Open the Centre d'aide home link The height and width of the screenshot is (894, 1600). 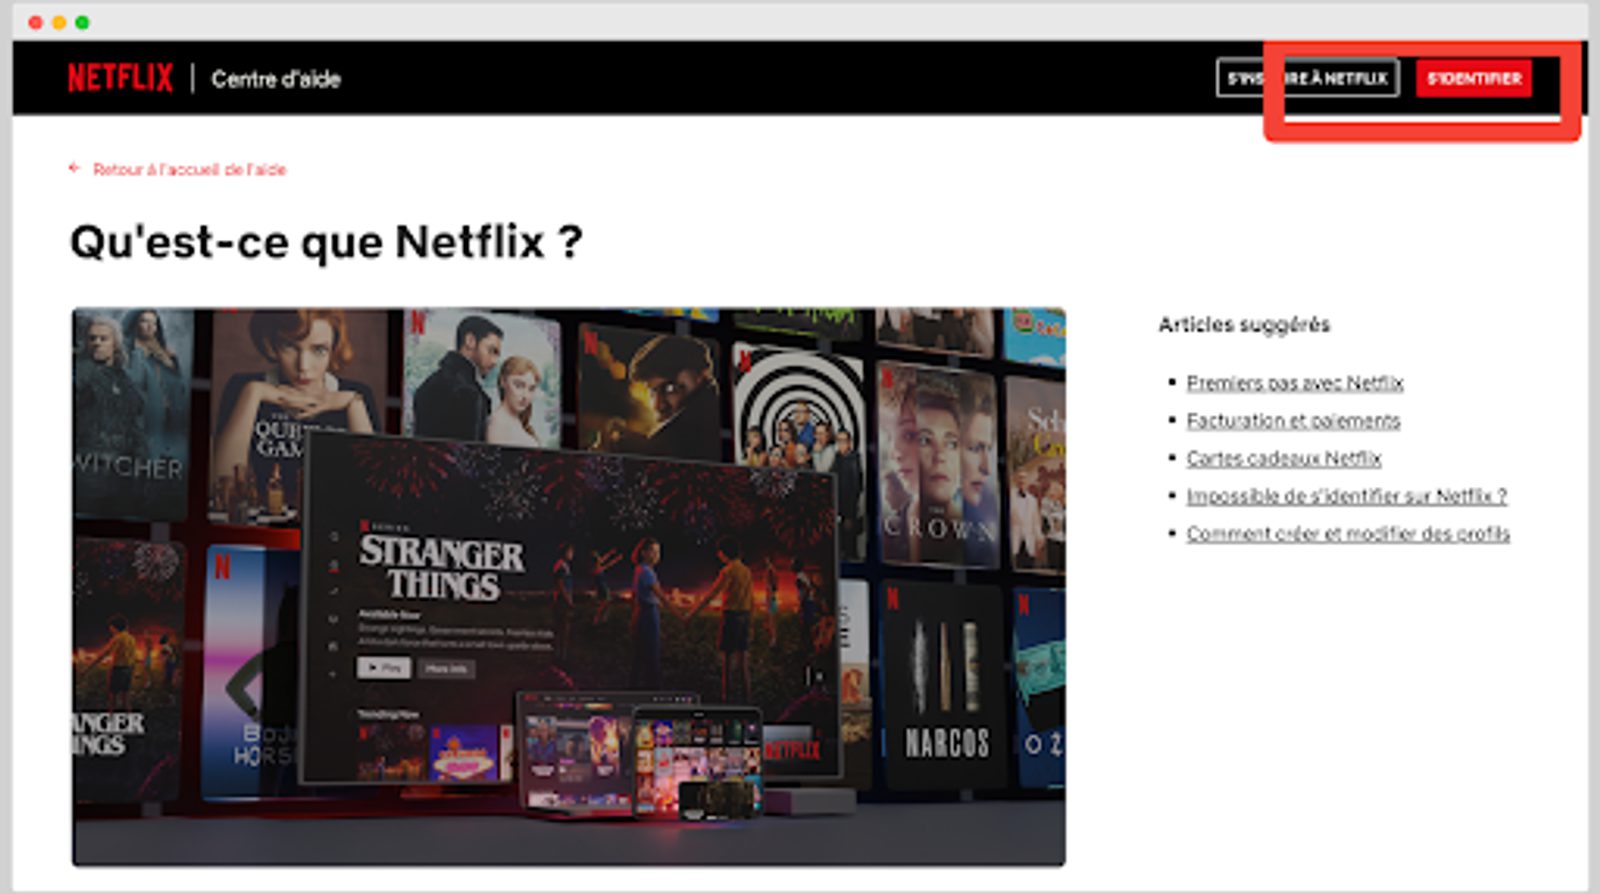[276, 79]
